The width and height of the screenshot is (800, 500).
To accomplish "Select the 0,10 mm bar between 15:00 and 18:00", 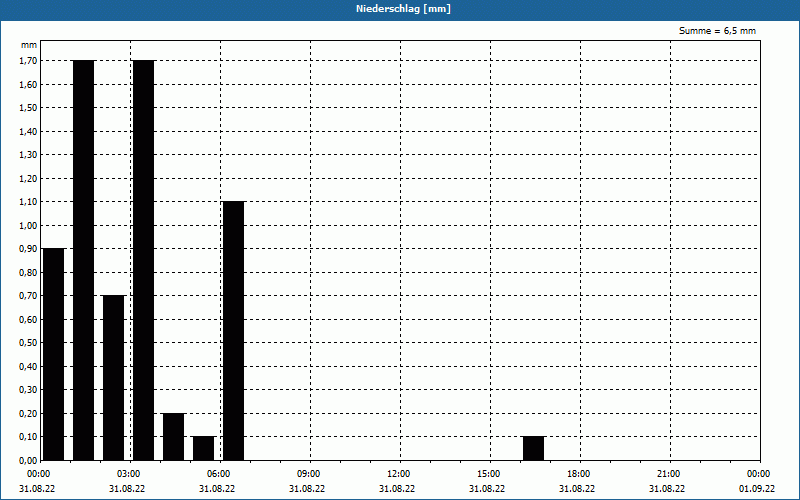I will pyautogui.click(x=534, y=448).
